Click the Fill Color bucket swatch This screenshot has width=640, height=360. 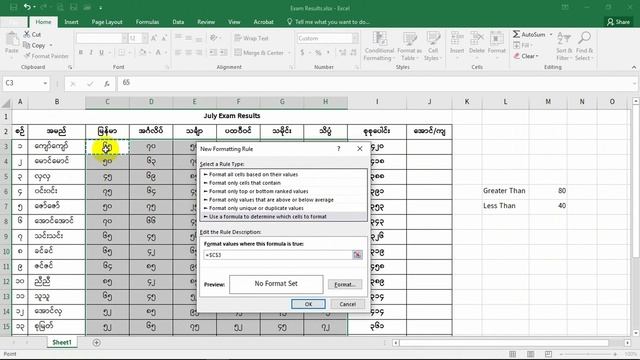point(142,52)
